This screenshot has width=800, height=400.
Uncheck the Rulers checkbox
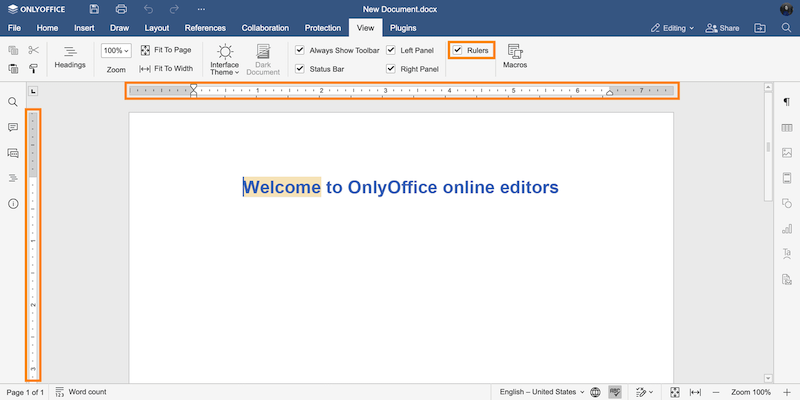[458, 49]
